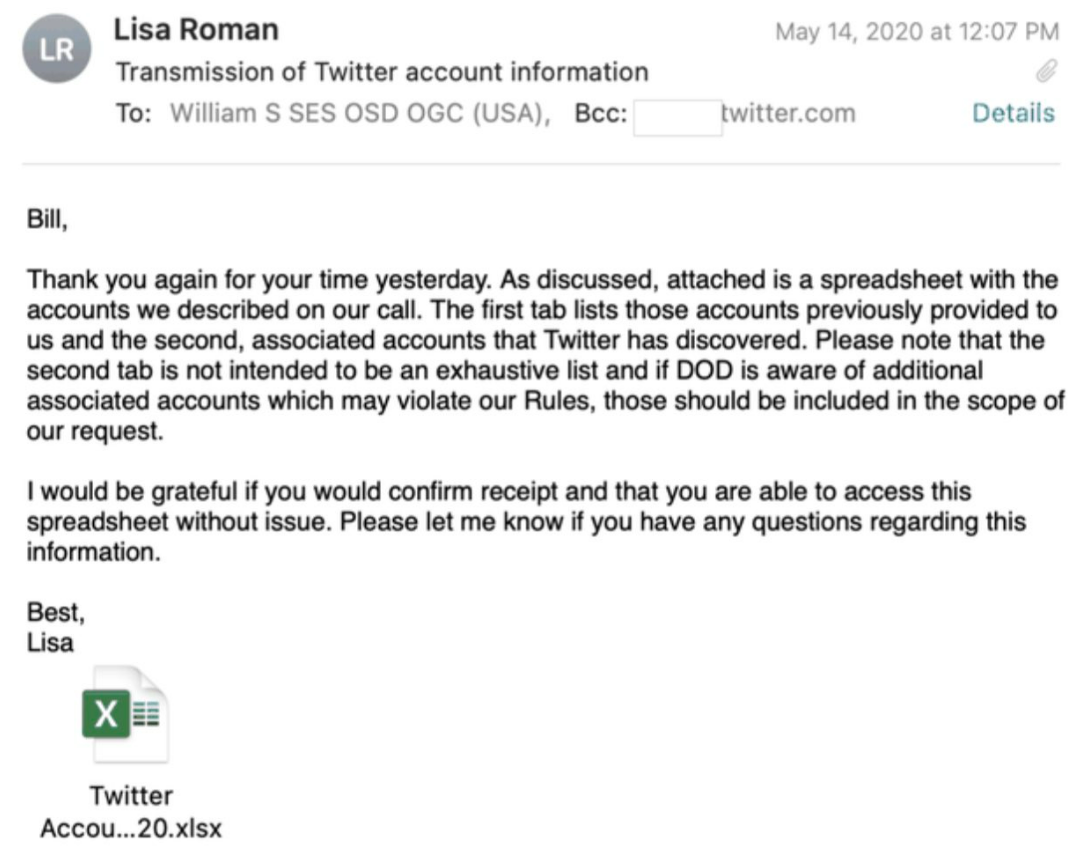The width and height of the screenshot is (1075, 848).
Task: Click the 'Bcc:' field label
Action: point(601,113)
